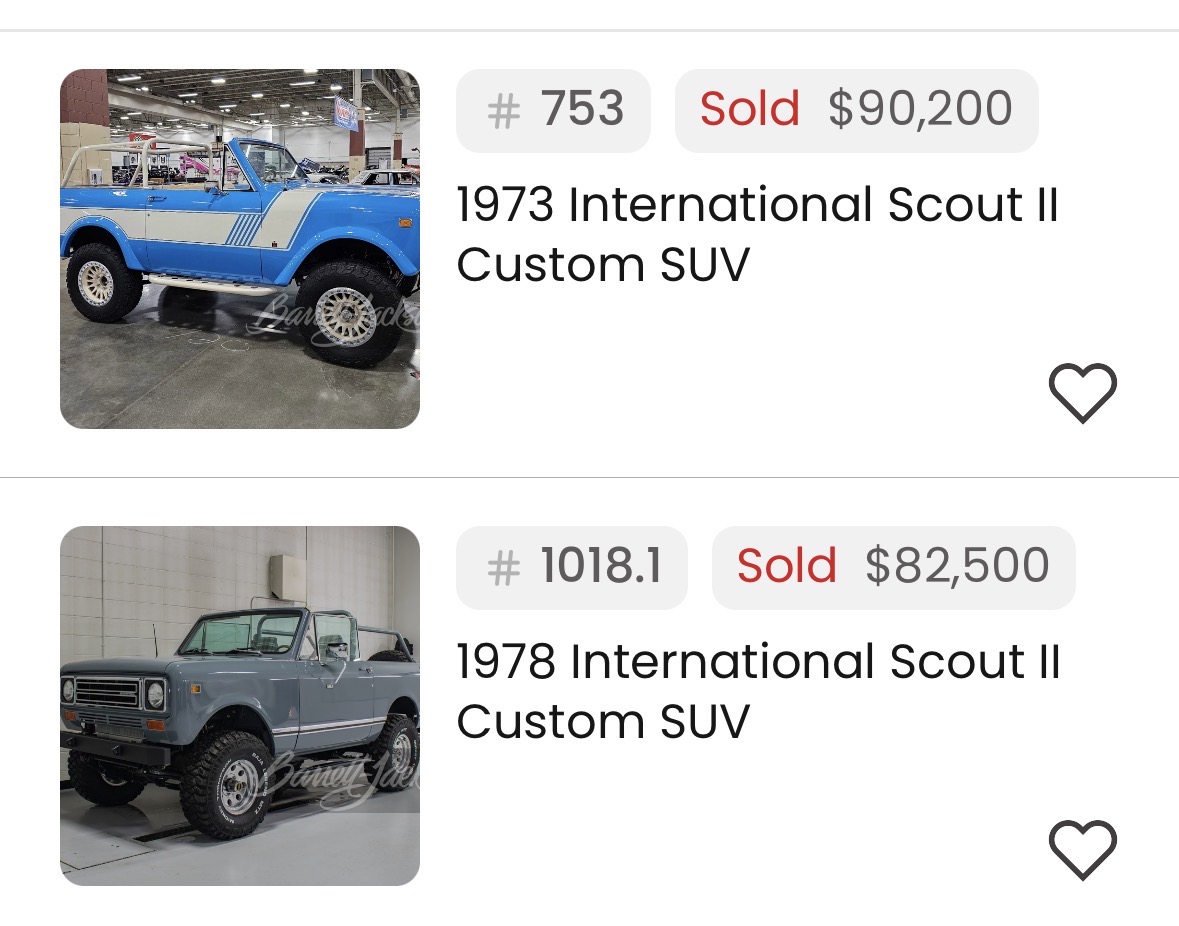Click the Sold $90,200 price badge
The width and height of the screenshot is (1179, 926).
[x=856, y=111]
